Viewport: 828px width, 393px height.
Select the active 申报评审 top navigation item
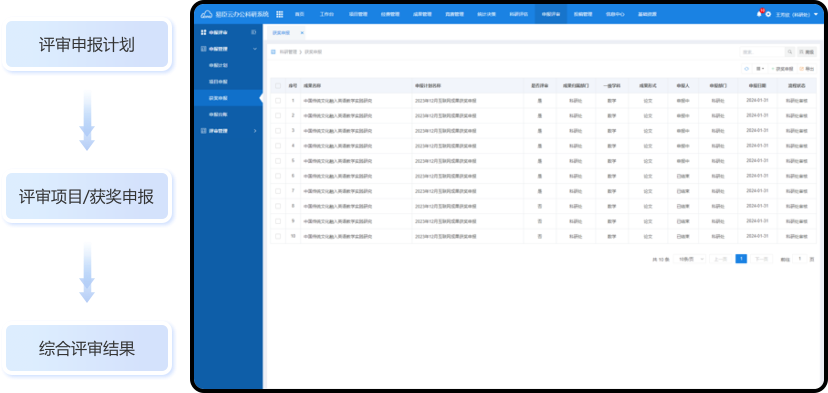[551, 14]
